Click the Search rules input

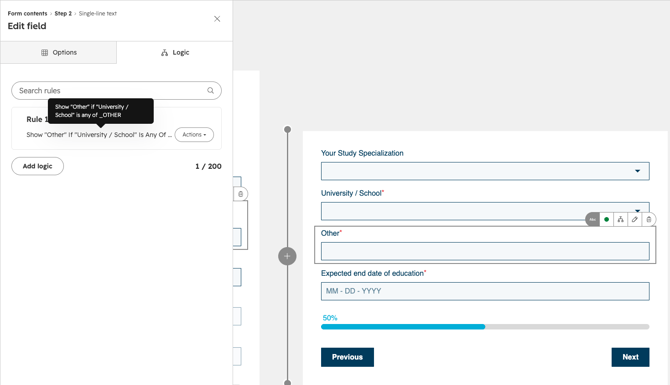pos(116,91)
